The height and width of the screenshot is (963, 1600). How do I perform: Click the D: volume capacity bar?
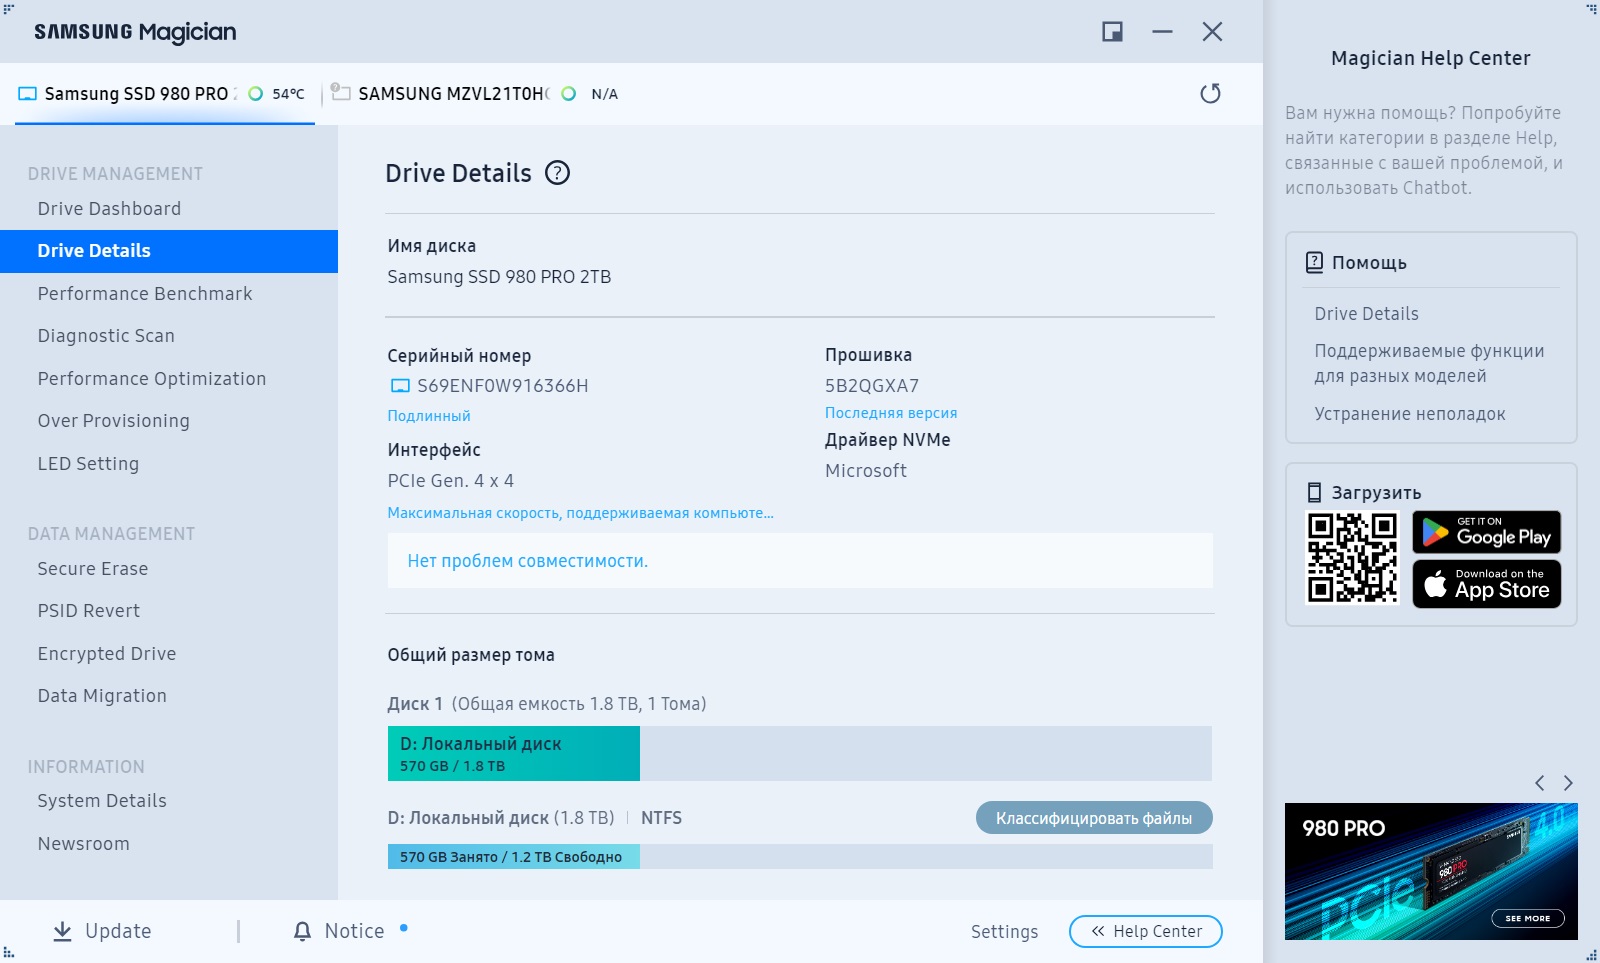click(799, 753)
